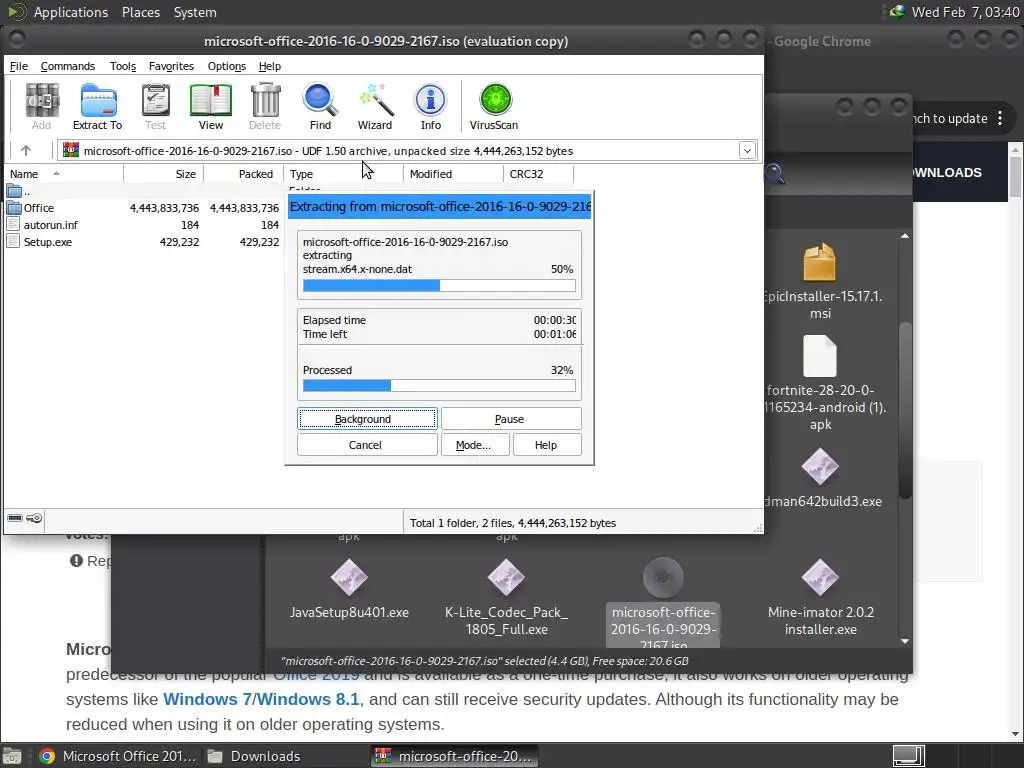Open the Applications menu in top panel
The height and width of the screenshot is (768, 1024).
tap(71, 12)
